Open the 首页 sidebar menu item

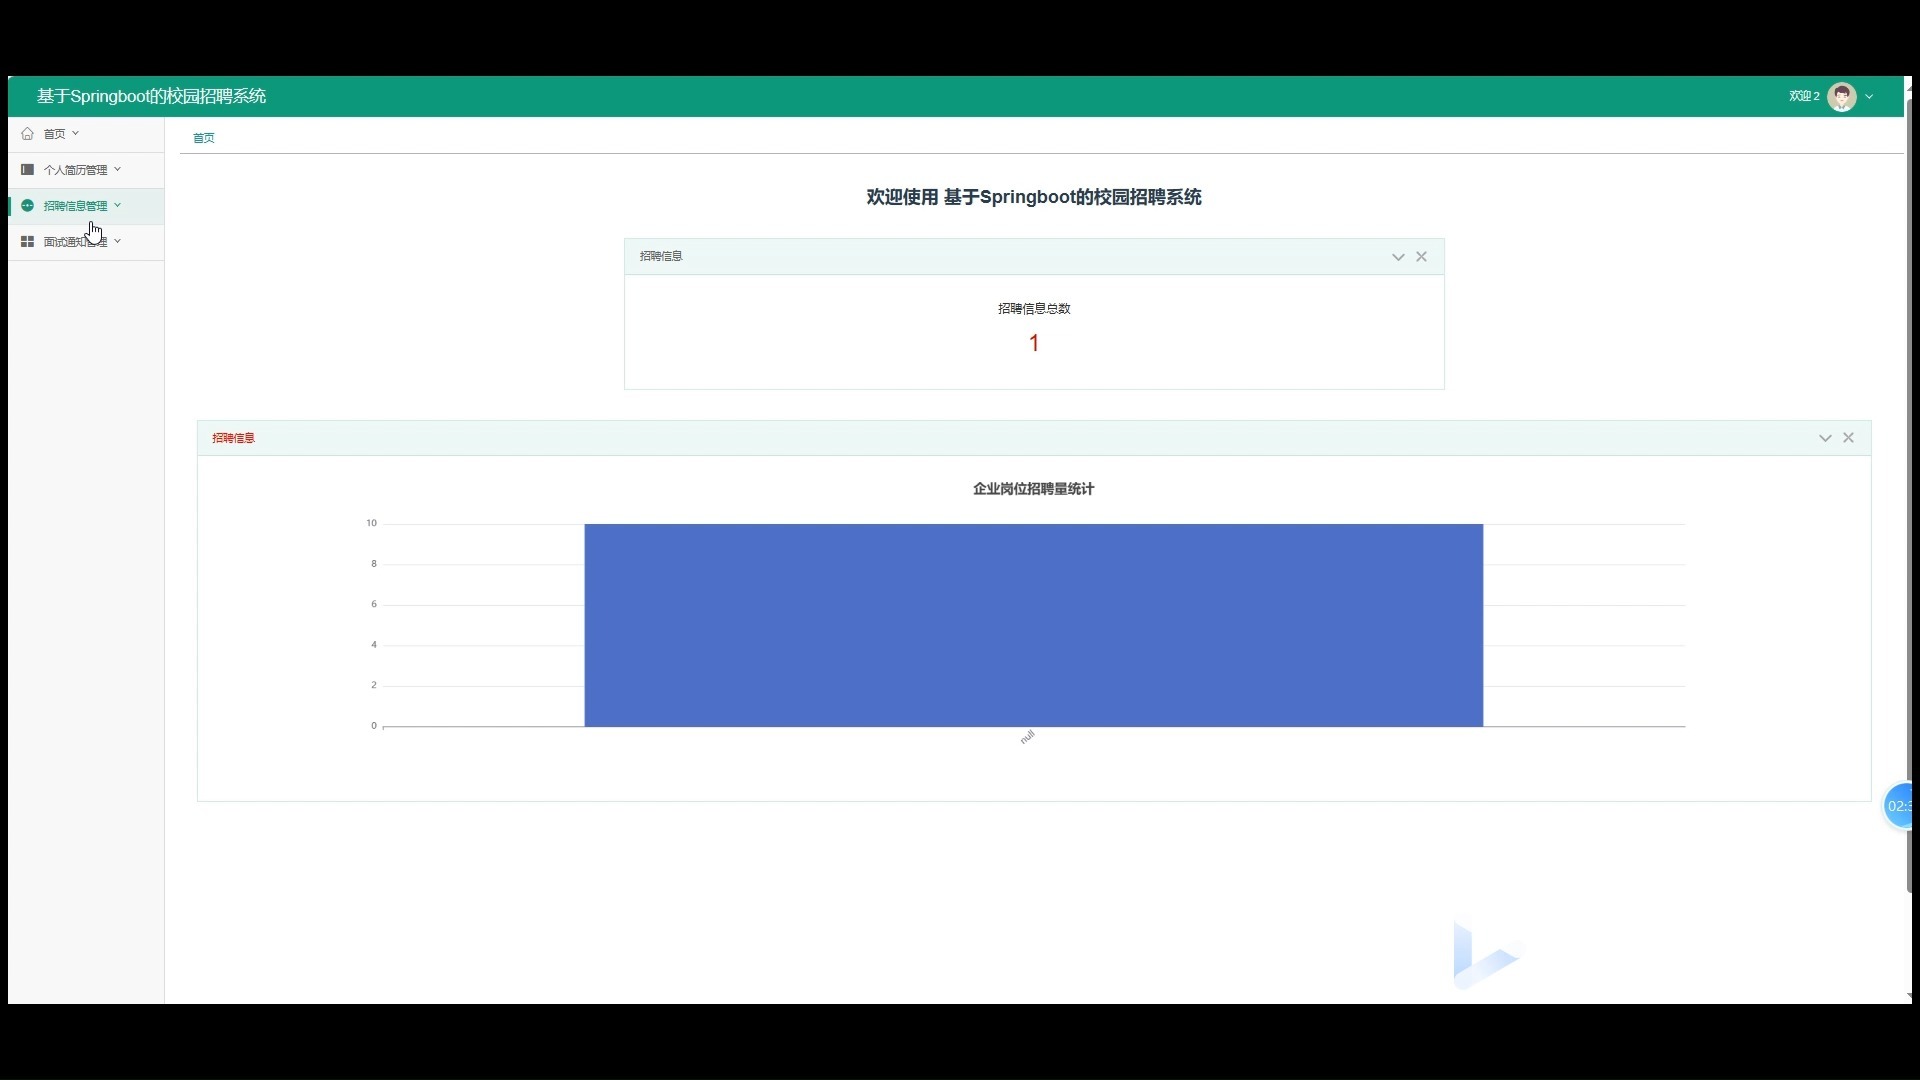[x=86, y=134]
